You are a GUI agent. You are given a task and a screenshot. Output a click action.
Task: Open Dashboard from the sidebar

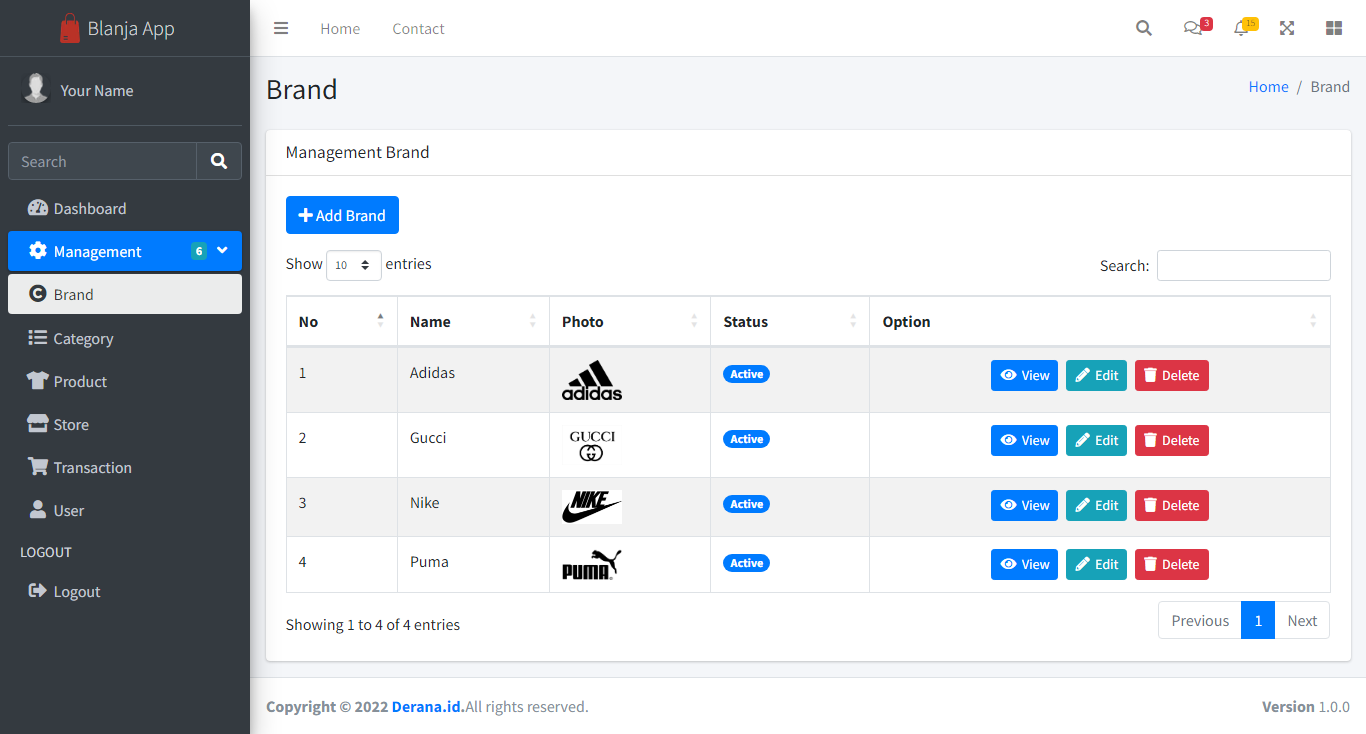[x=125, y=208]
